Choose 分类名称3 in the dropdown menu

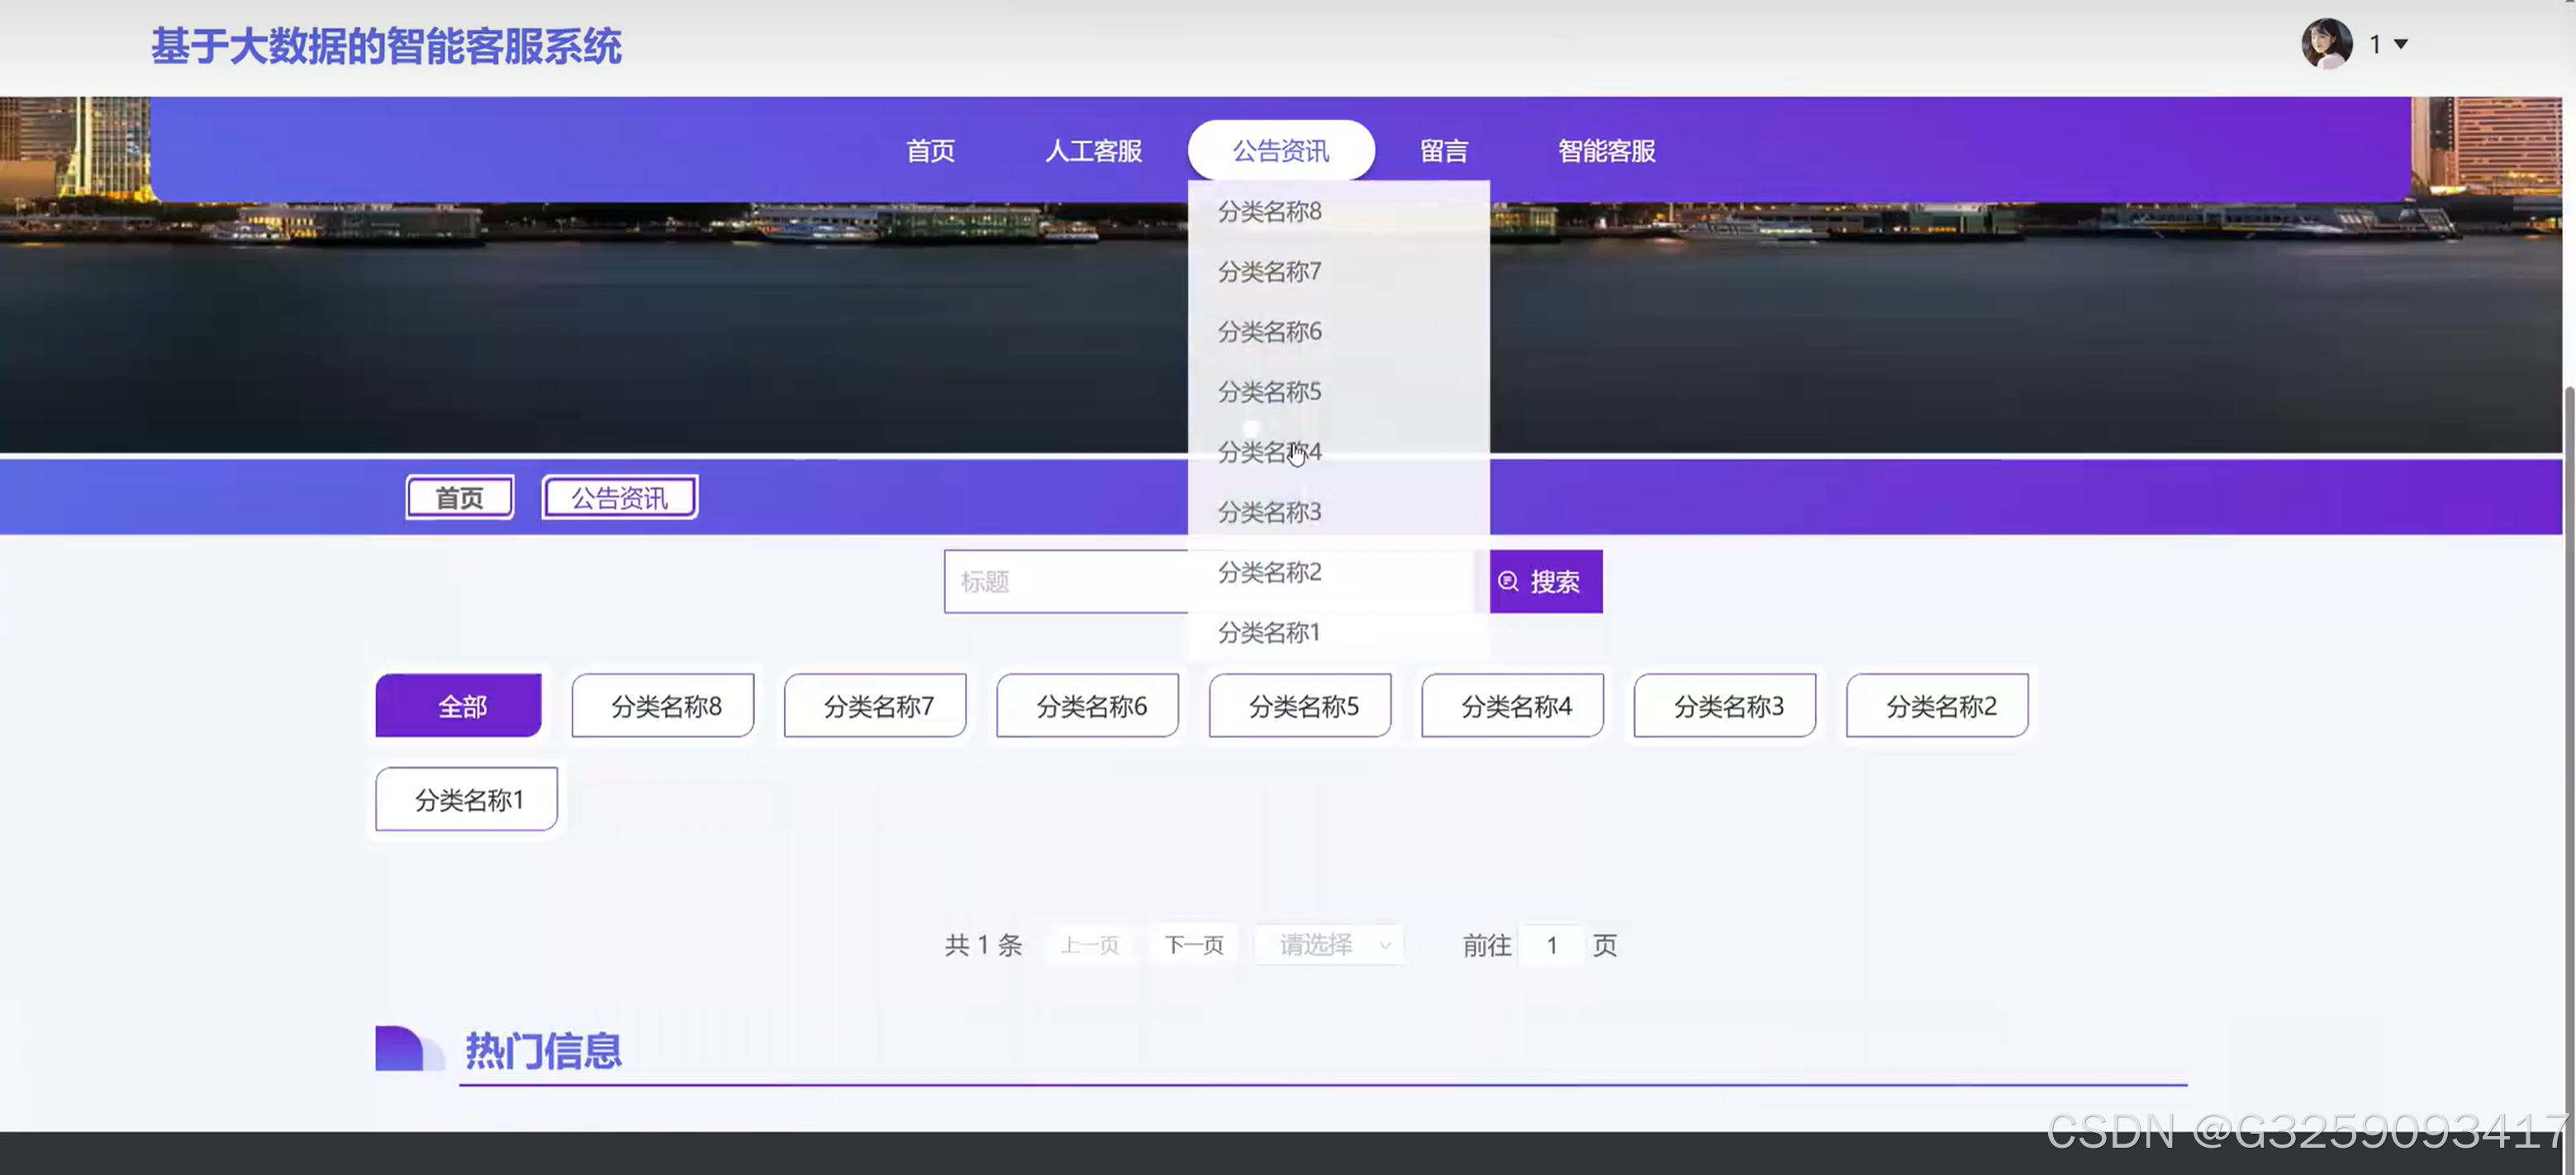click(1338, 512)
